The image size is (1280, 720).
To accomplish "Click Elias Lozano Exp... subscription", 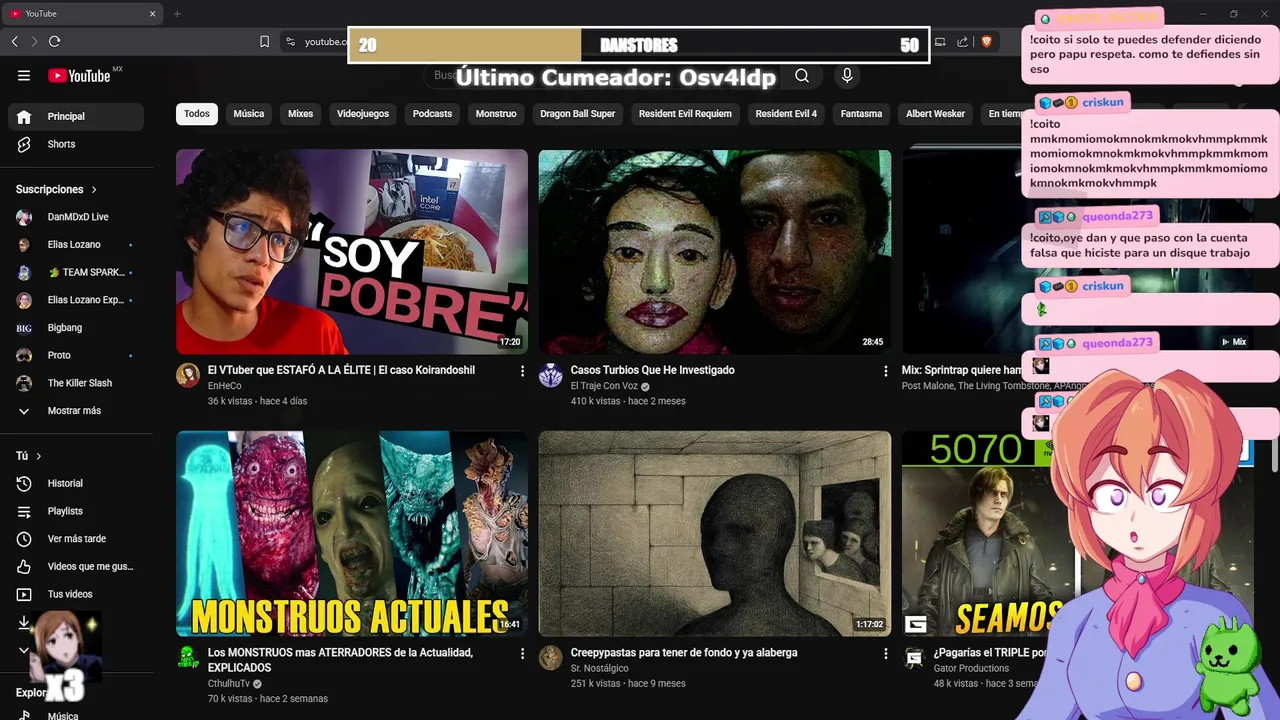I will point(76,300).
